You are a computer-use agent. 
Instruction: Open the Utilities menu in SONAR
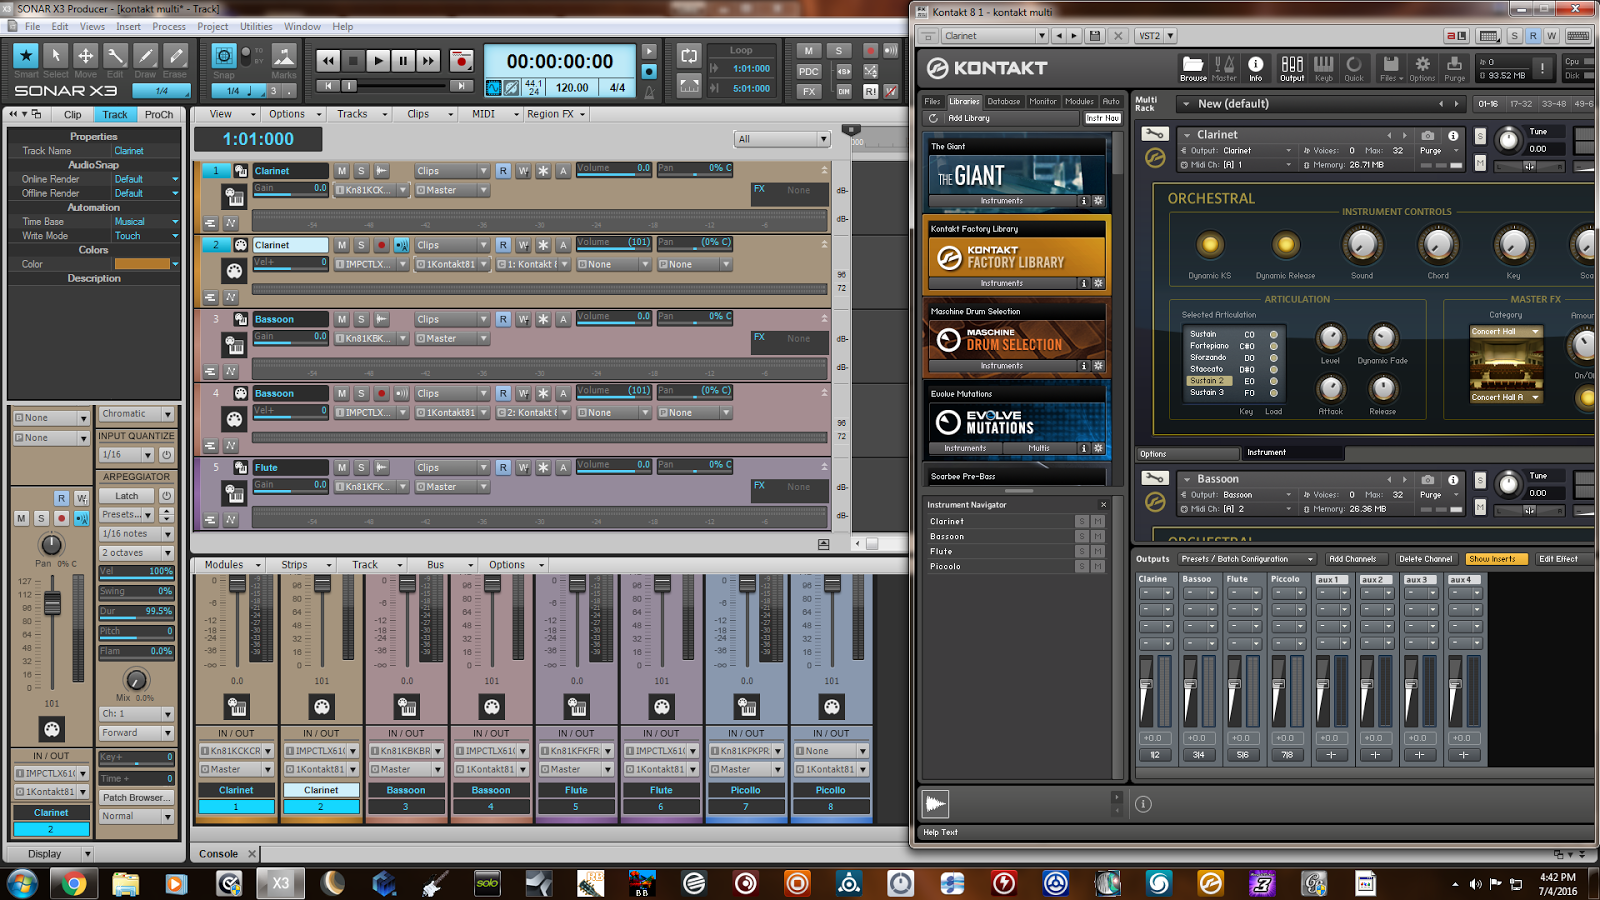coord(256,27)
